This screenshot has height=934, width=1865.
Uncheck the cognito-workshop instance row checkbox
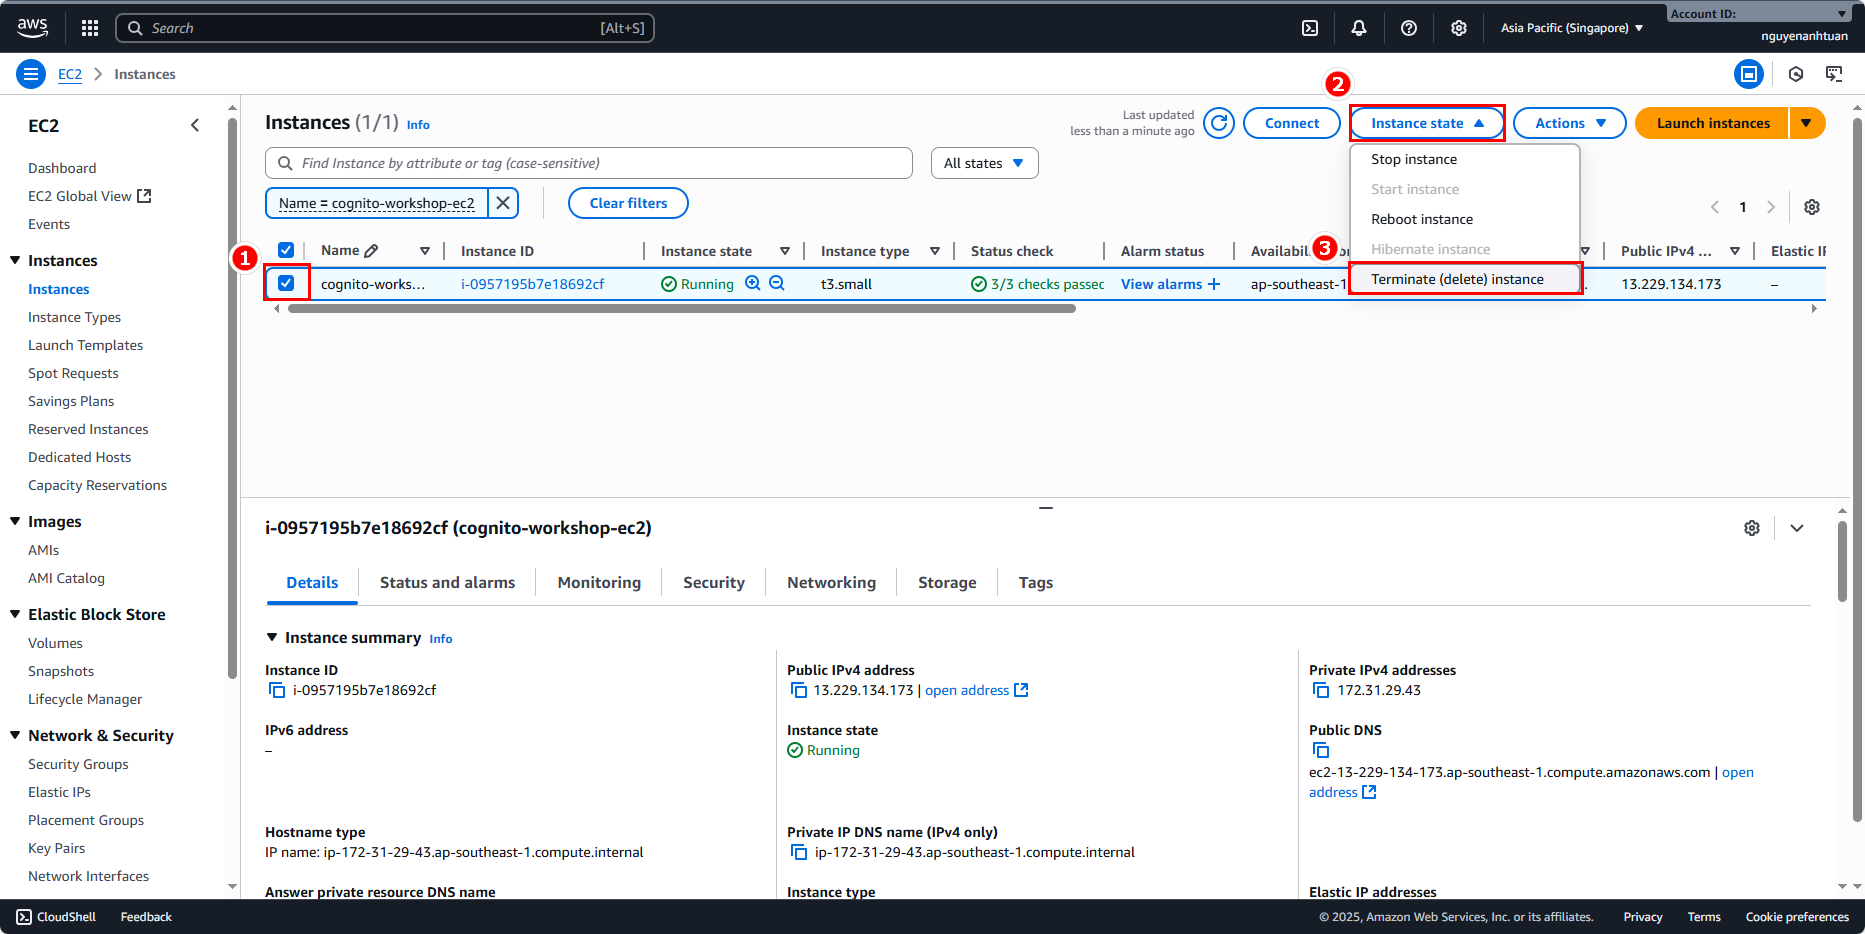286,283
